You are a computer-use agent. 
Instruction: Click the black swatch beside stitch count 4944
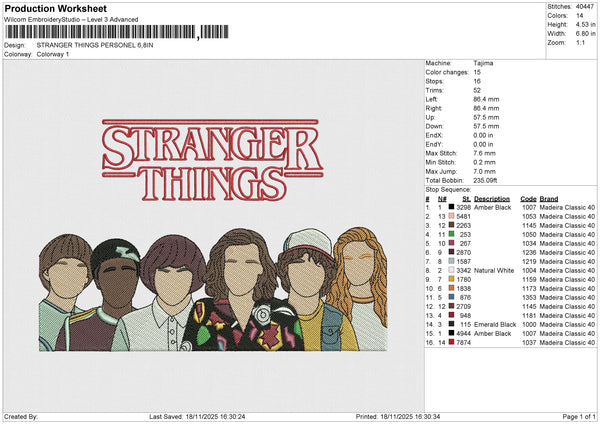451,333
